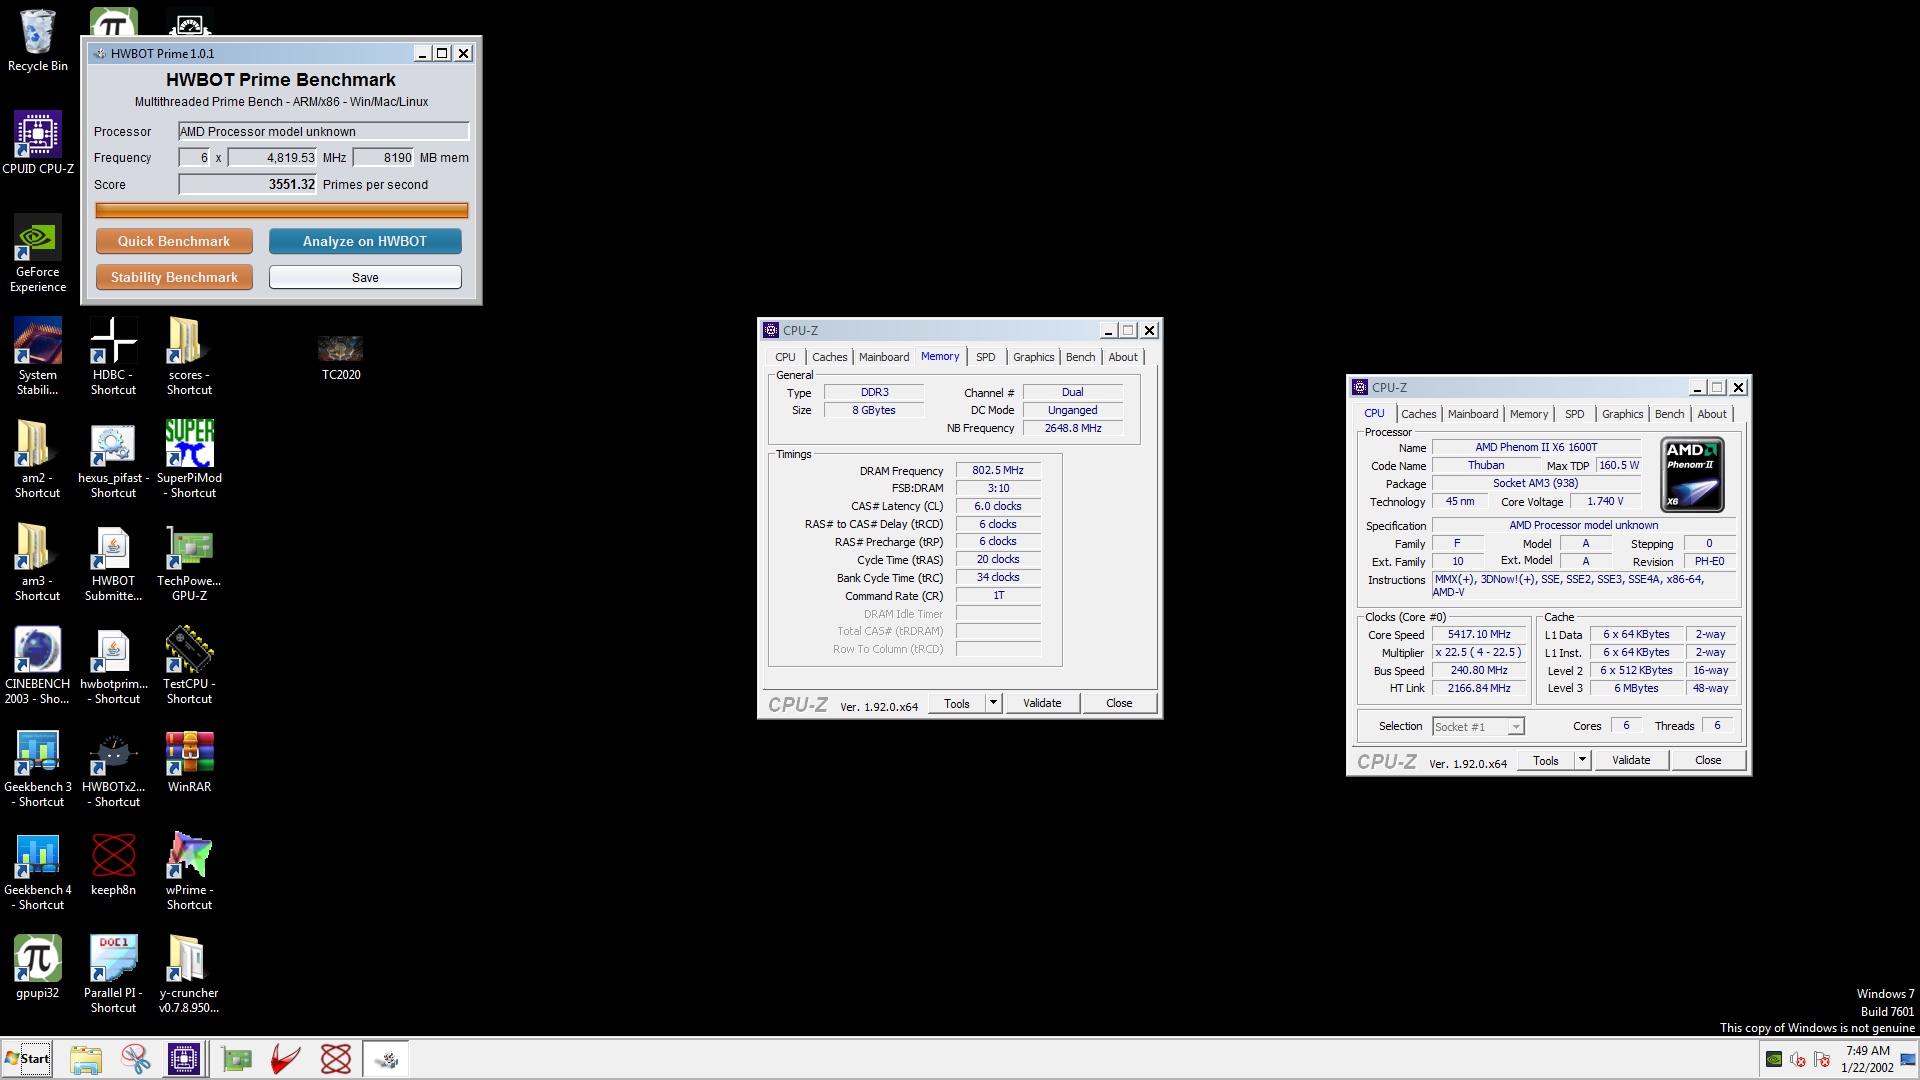
Task: Expand Tools dropdown arrow in Memory CPU-Z
Action: [993, 703]
